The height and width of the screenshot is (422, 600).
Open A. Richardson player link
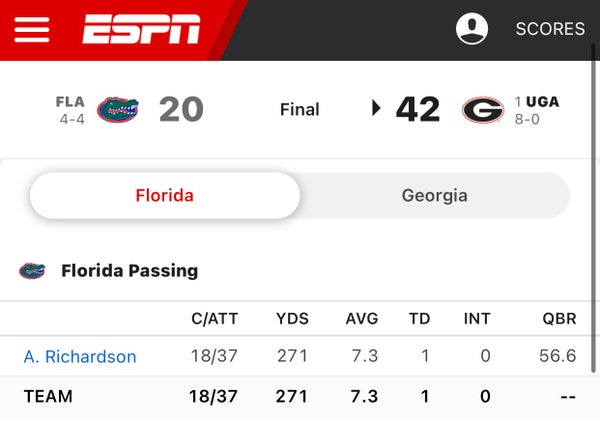pyautogui.click(x=80, y=357)
